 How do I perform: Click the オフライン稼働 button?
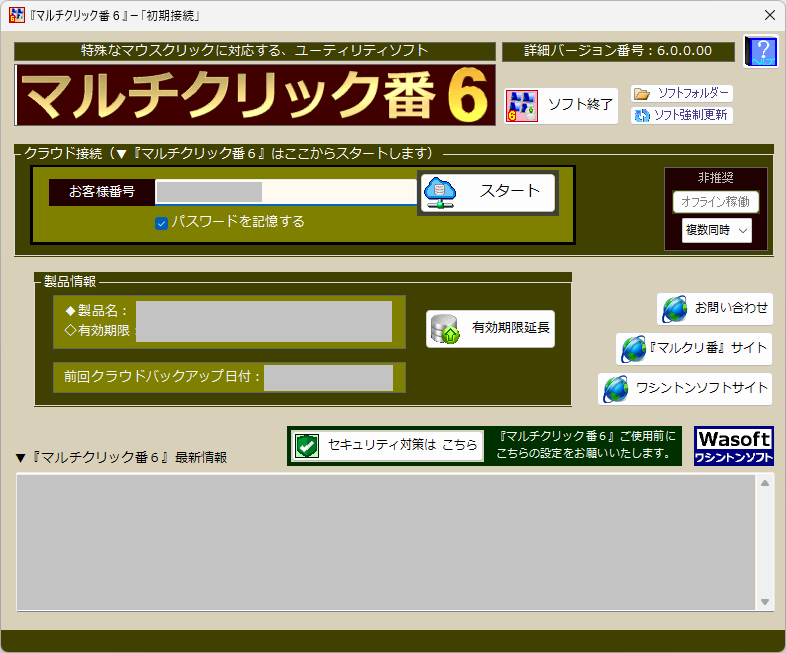pos(715,202)
